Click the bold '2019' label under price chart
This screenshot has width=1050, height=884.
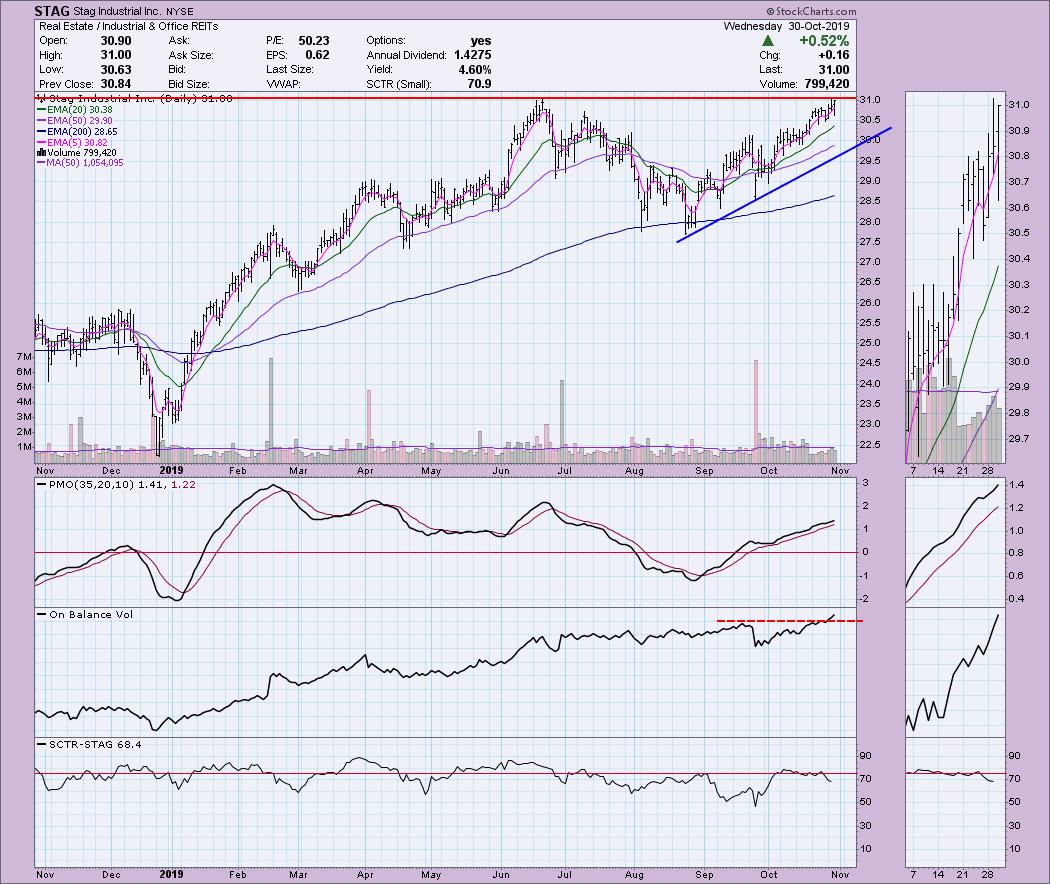pos(171,471)
